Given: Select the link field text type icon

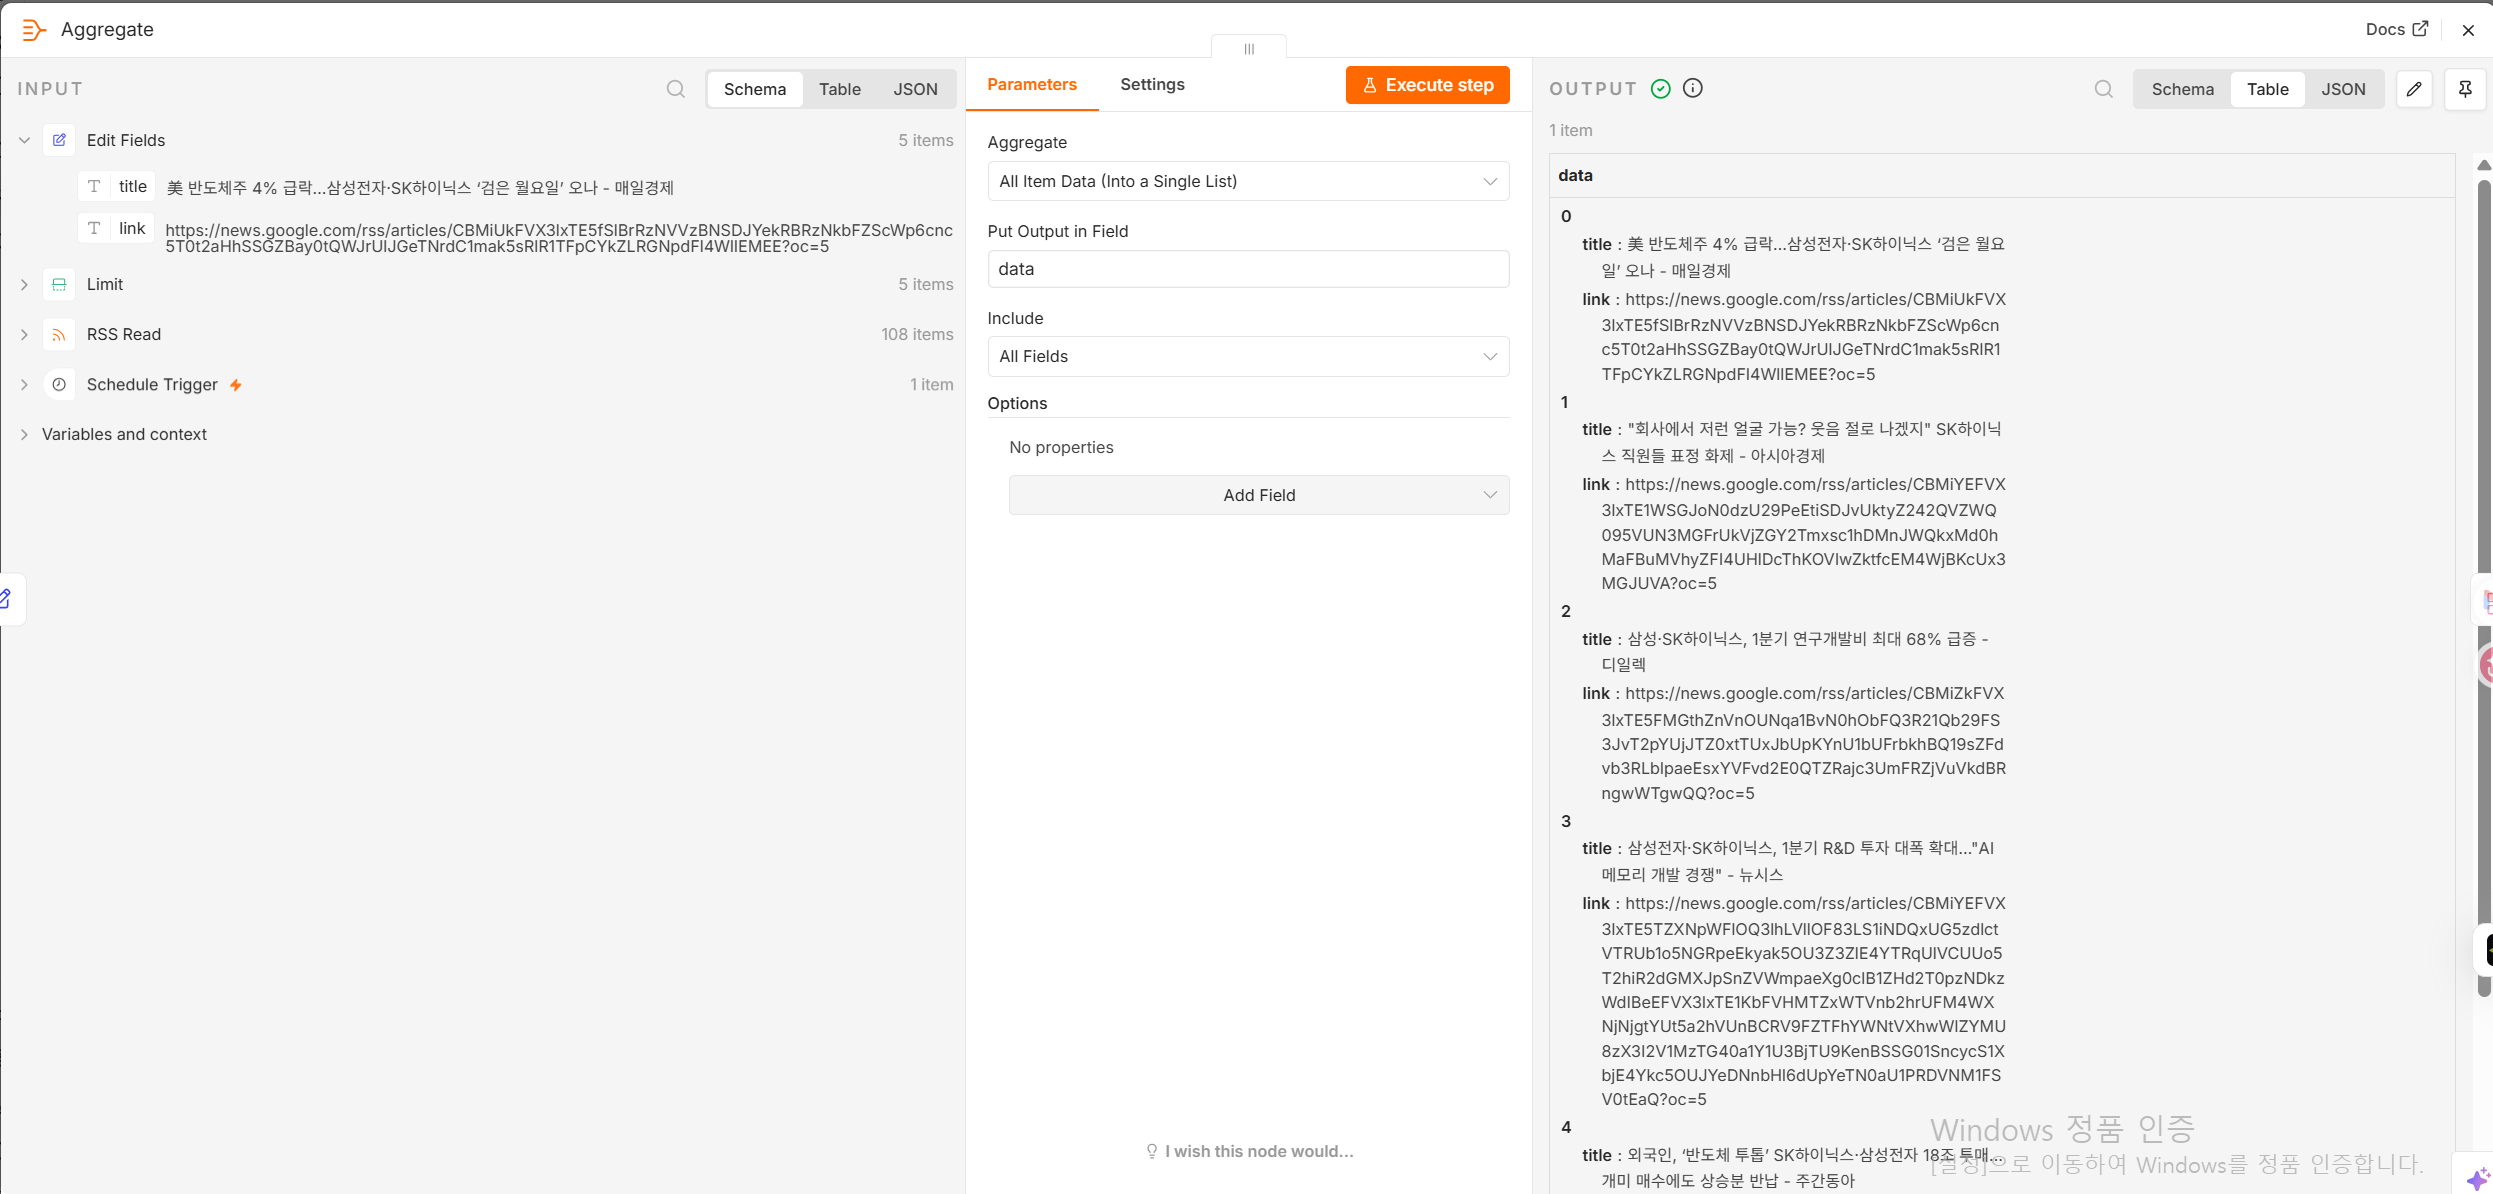Looking at the screenshot, I should point(94,228).
